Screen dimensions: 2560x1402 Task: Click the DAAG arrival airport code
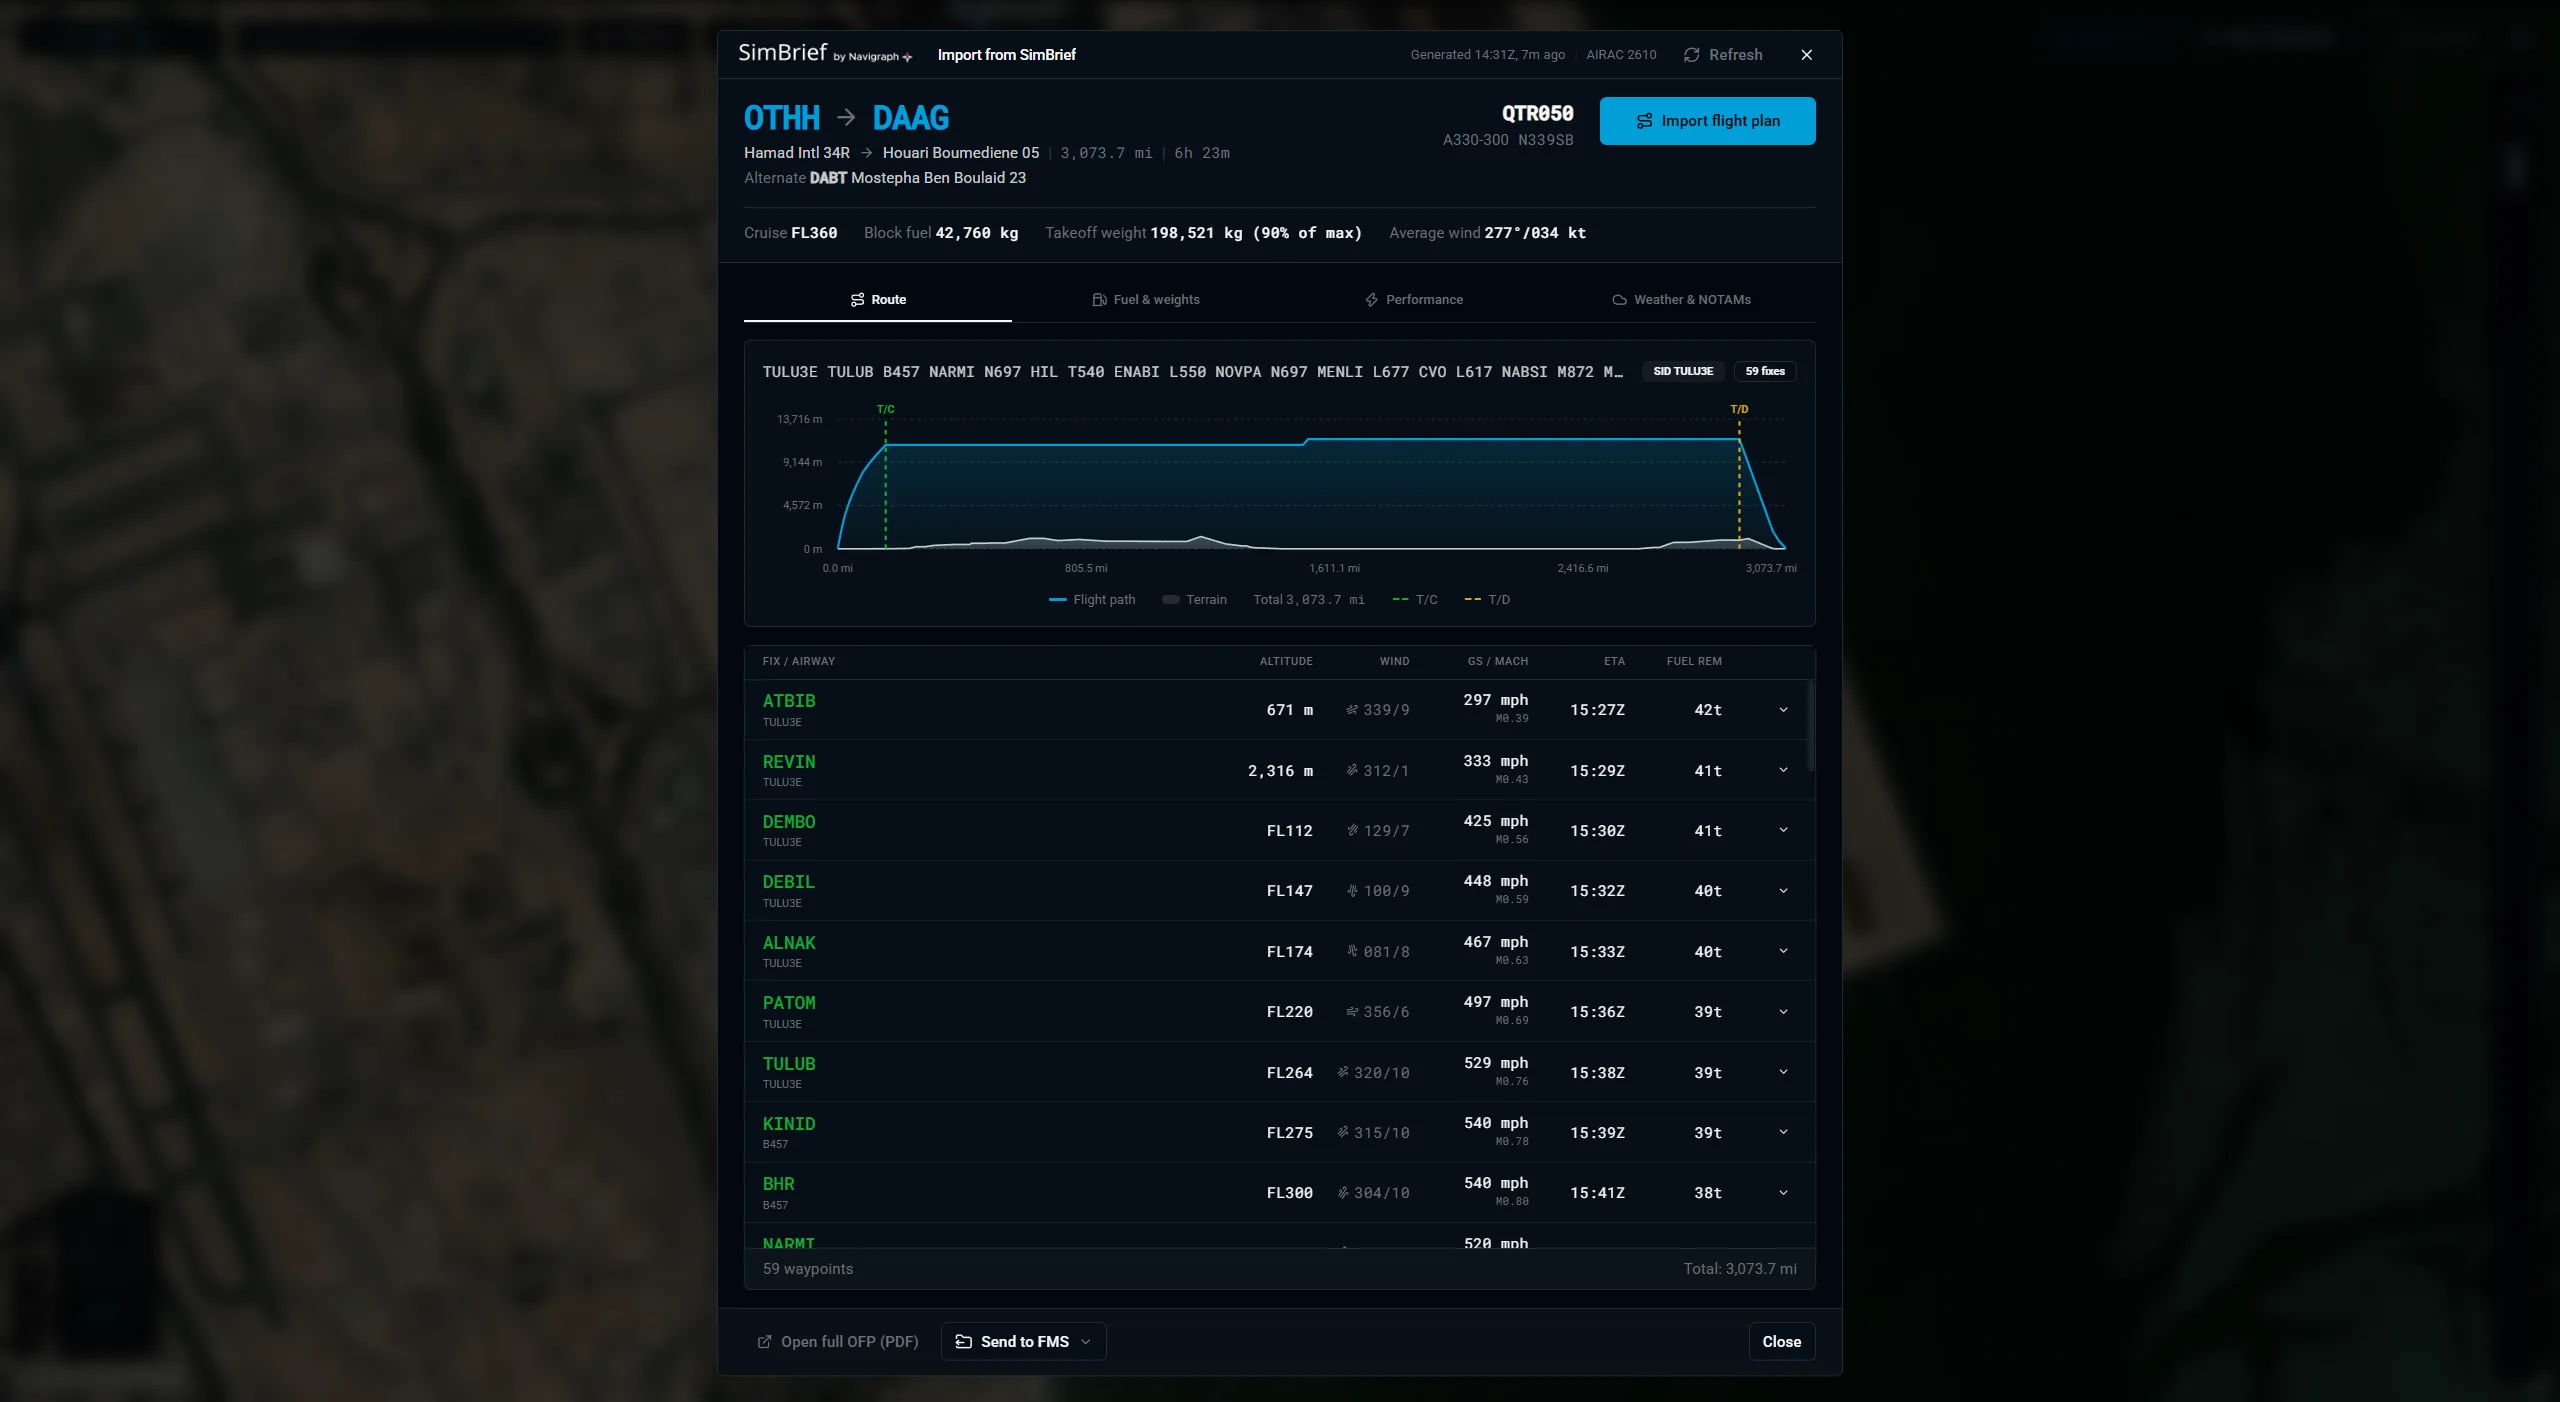[x=911, y=118]
